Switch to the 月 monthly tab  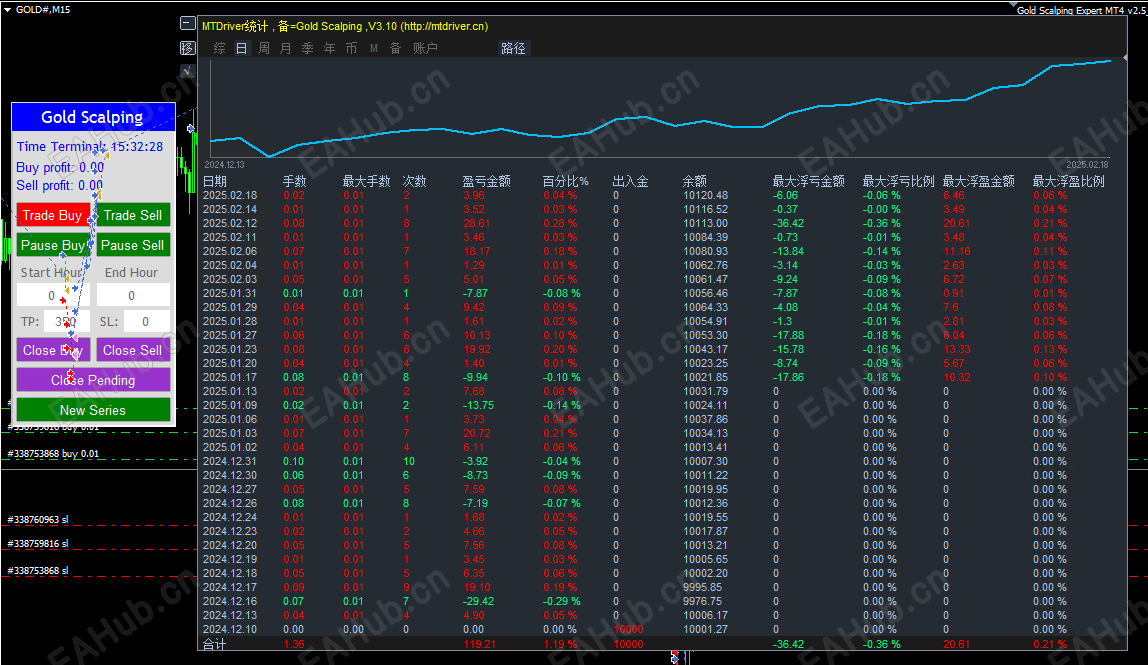(286, 48)
